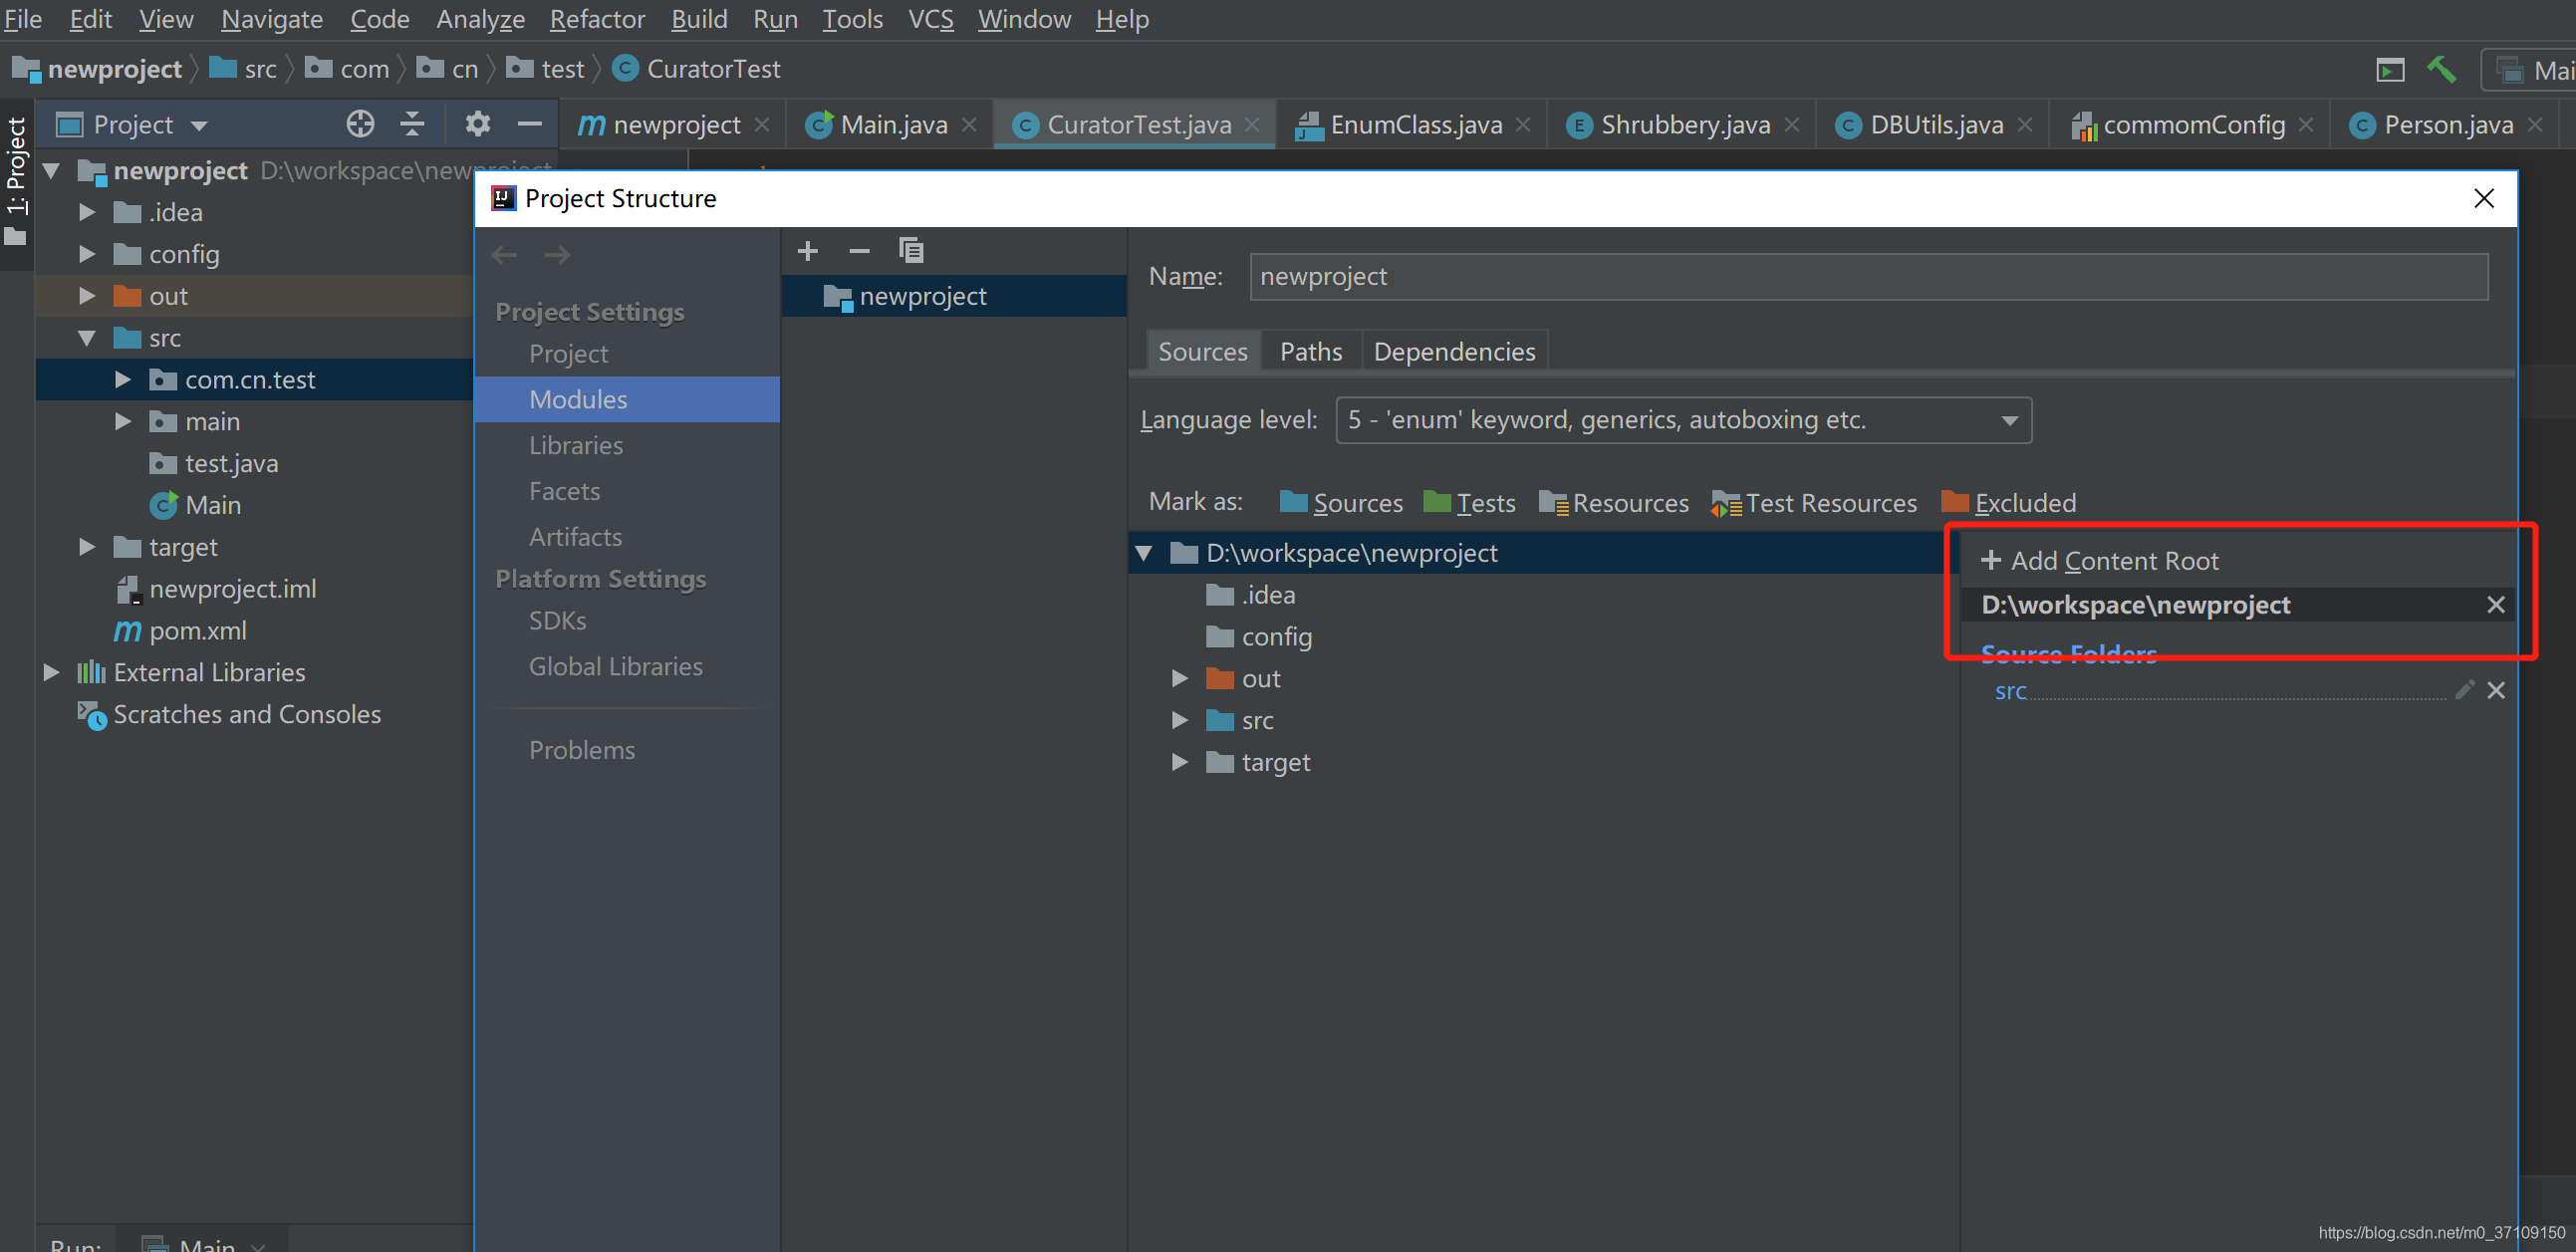Click the remove module minus icon
The height and width of the screenshot is (1252, 2576).
coord(859,250)
